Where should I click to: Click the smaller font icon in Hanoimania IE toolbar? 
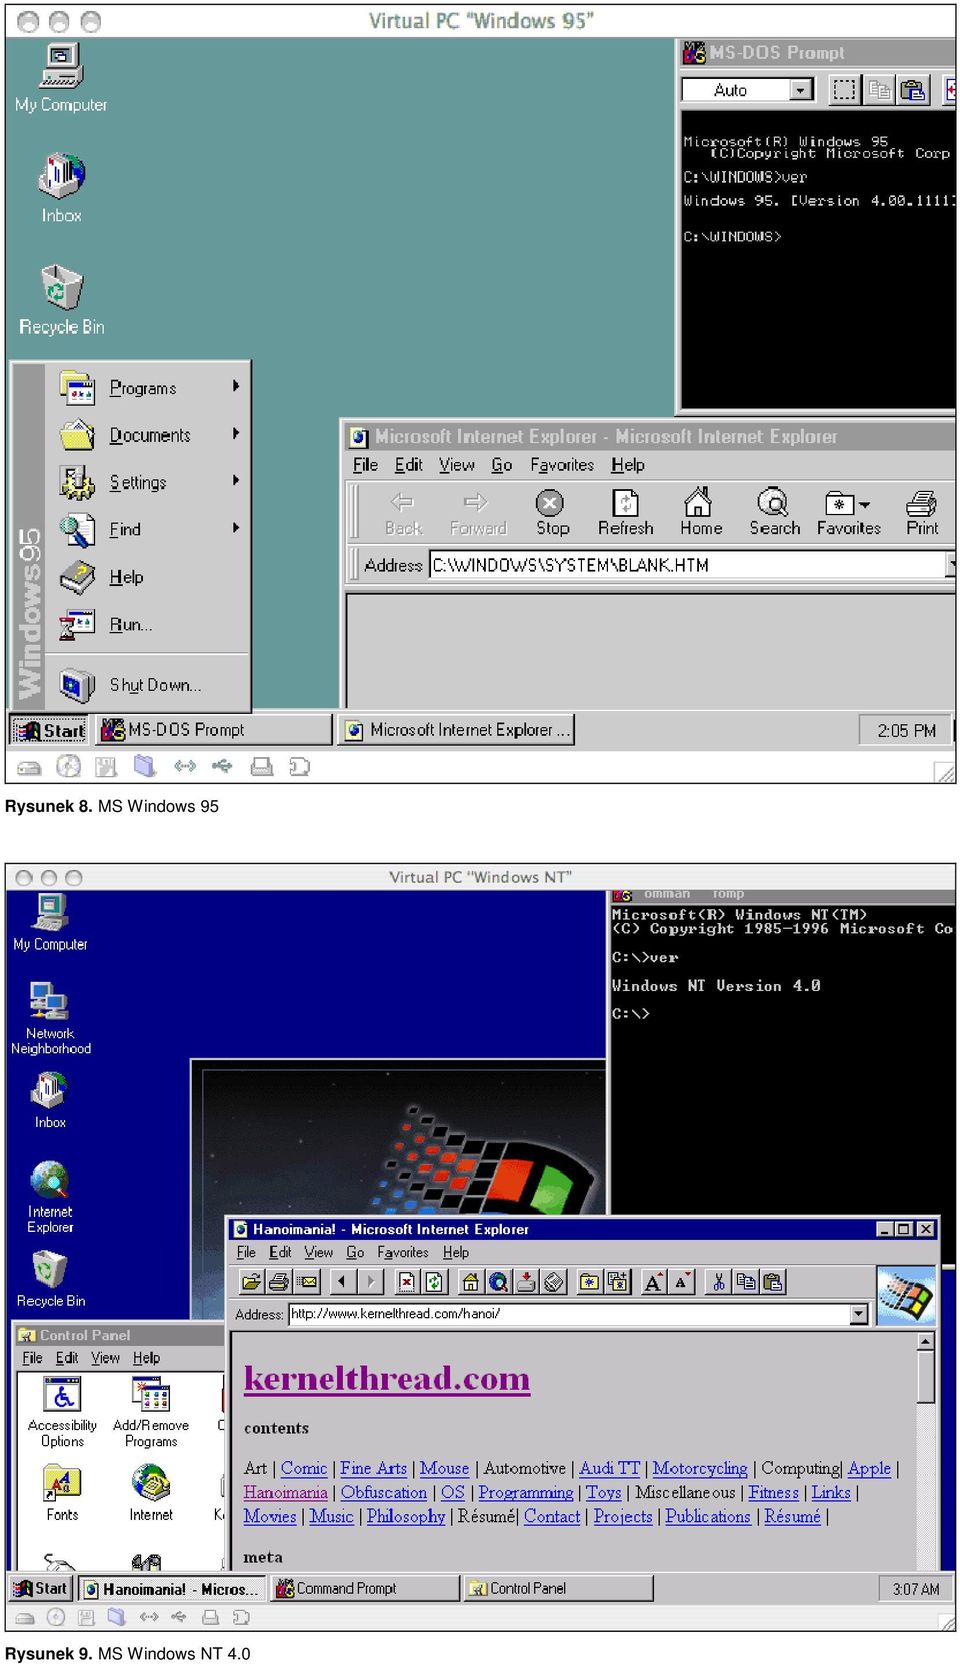682,1281
